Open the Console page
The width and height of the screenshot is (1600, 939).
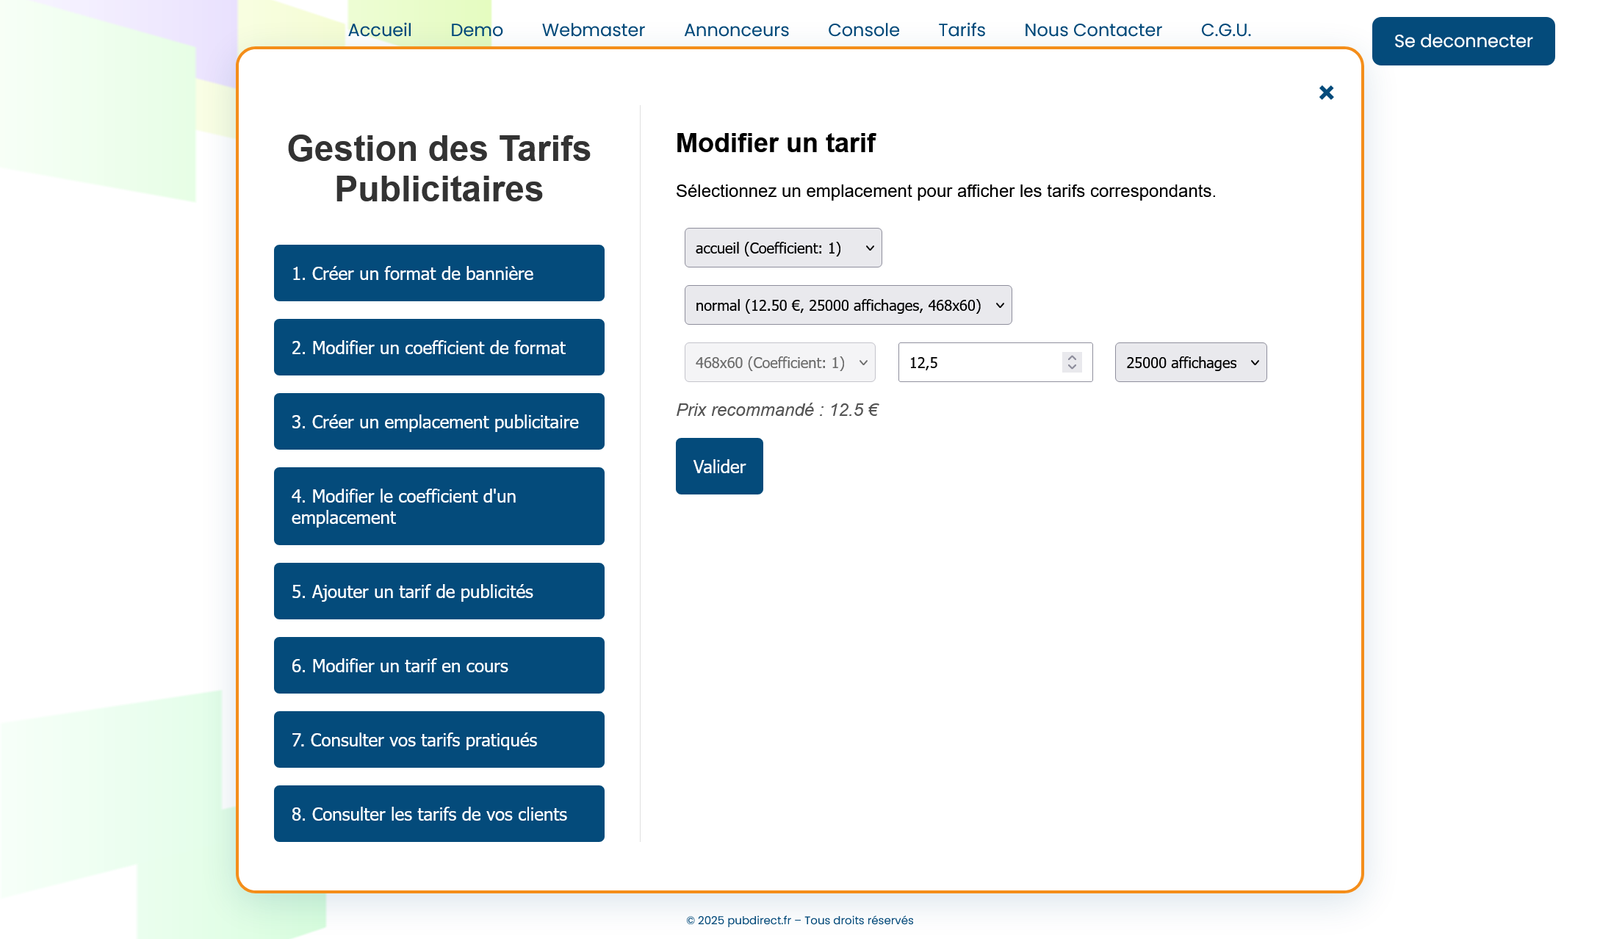tap(863, 30)
